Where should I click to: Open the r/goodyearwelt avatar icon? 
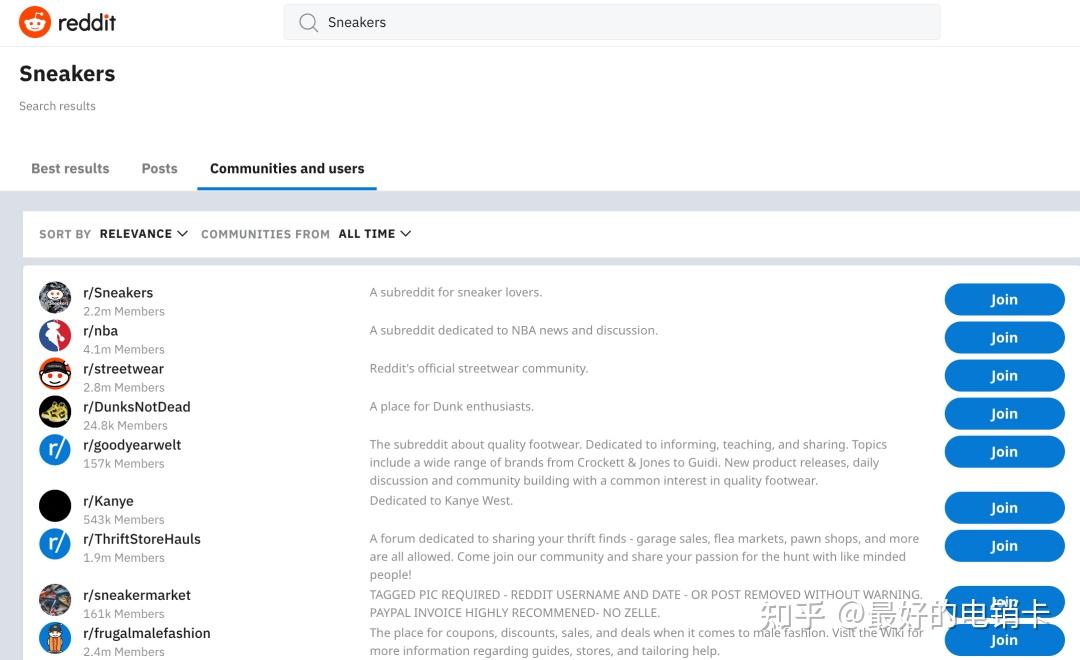(55, 450)
